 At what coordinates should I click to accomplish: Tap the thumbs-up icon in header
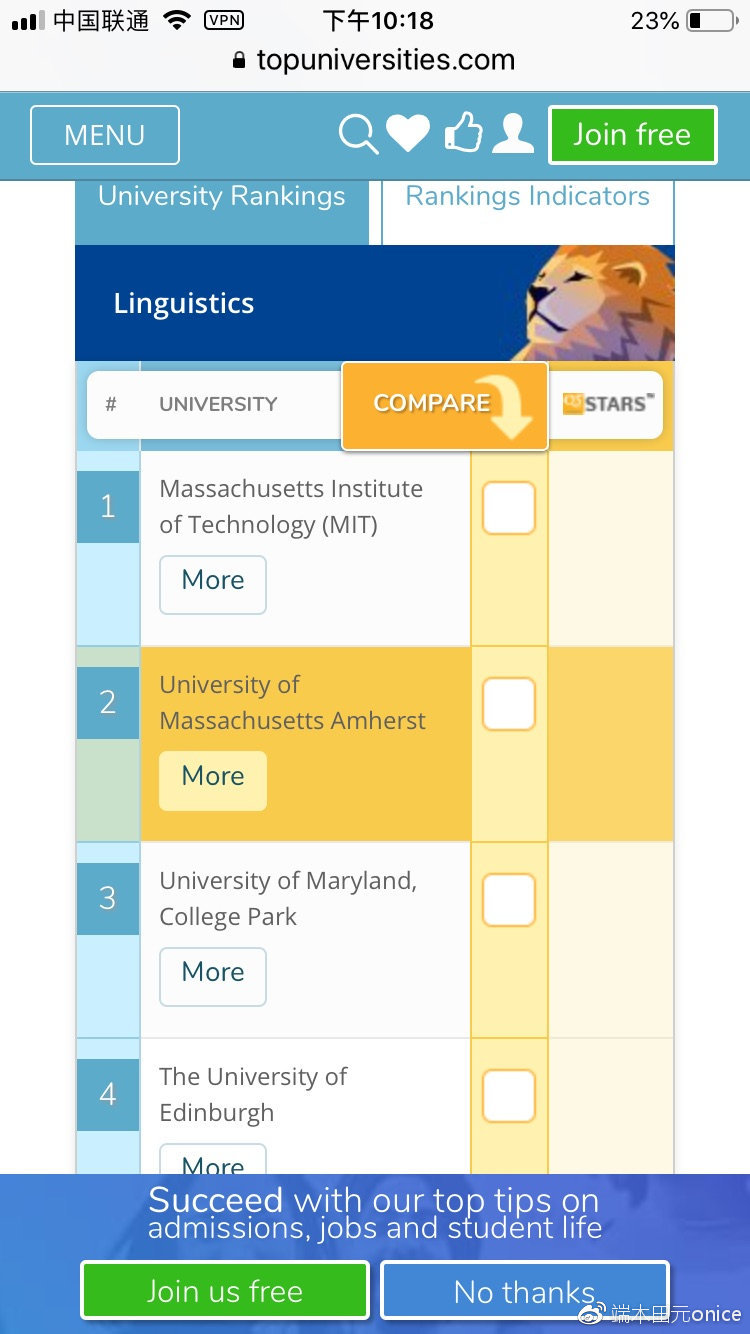tap(463, 133)
